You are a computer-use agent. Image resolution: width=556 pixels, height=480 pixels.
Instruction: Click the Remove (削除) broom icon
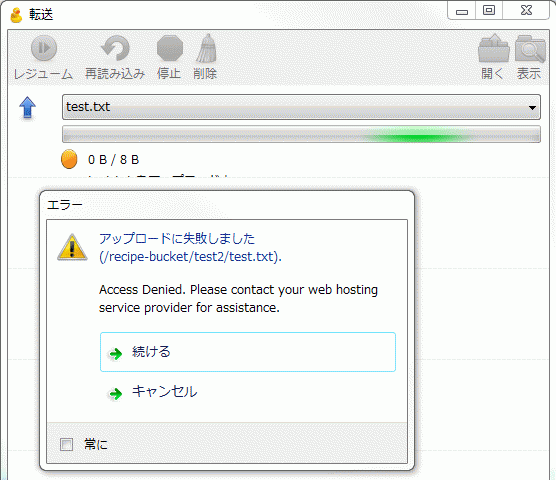pos(206,48)
